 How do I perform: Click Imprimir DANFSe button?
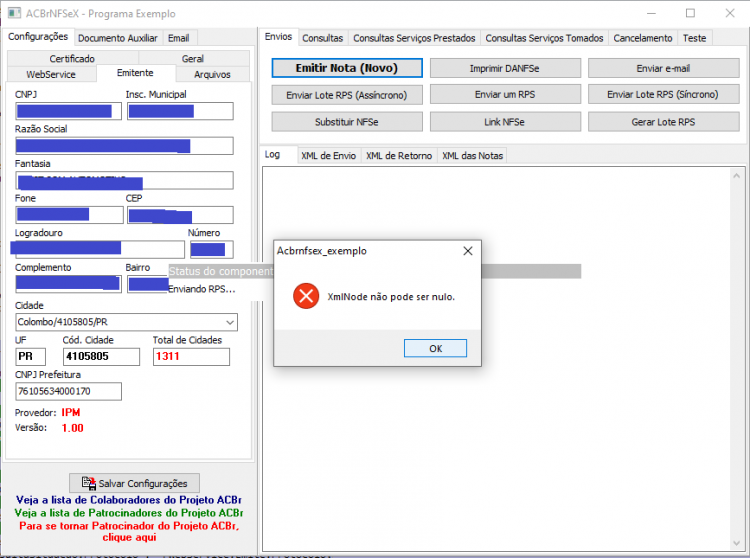505,68
